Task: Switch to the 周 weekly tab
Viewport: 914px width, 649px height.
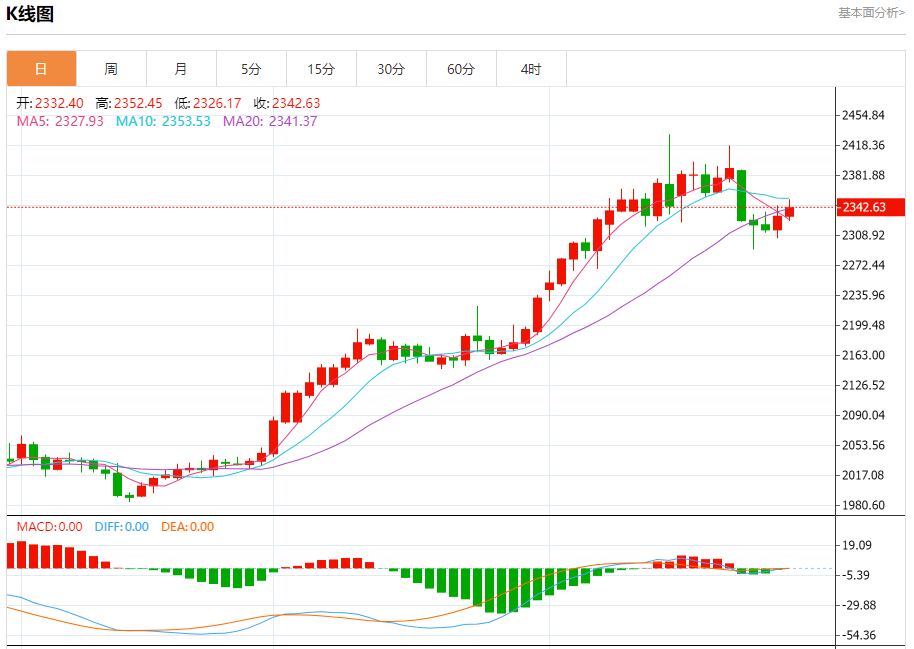Action: point(111,69)
